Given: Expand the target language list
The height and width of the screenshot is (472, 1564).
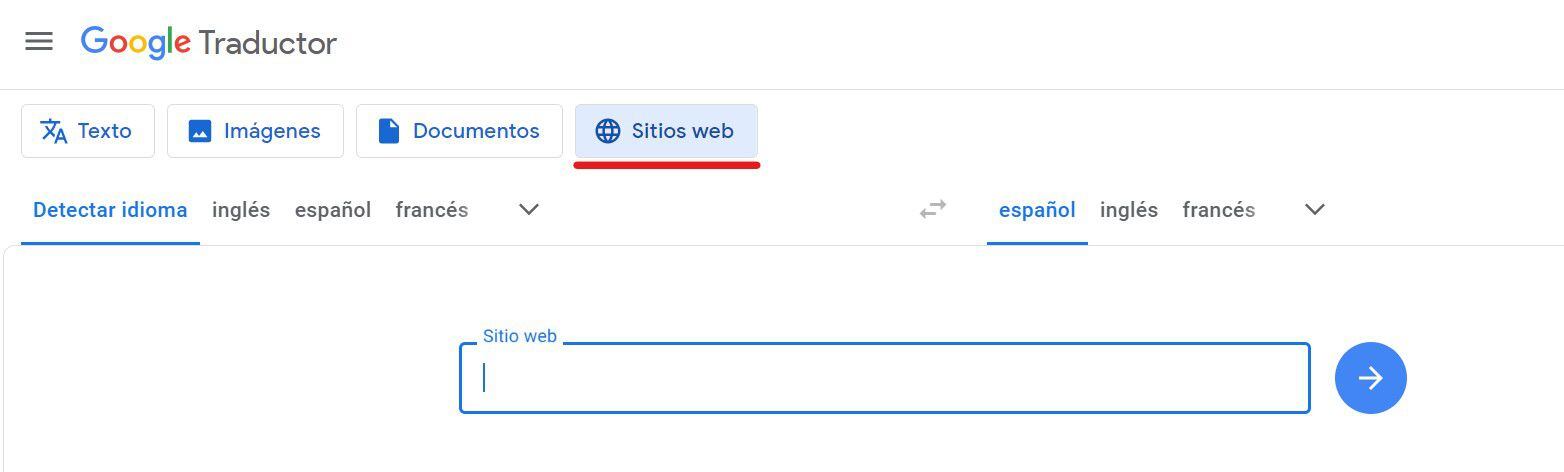Looking at the screenshot, I should pyautogui.click(x=1315, y=210).
